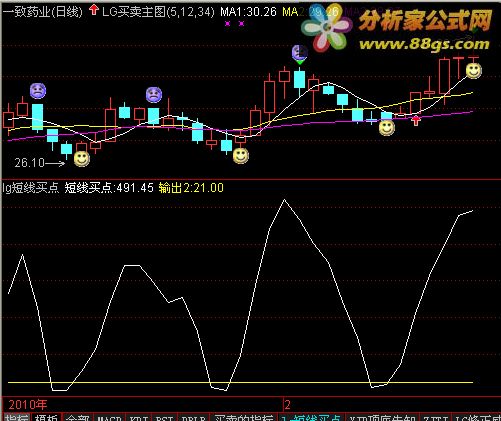Screen dimensions: 501x421
Task: Click the smiley buy marker at the mid-chart low
Action: 241,156
